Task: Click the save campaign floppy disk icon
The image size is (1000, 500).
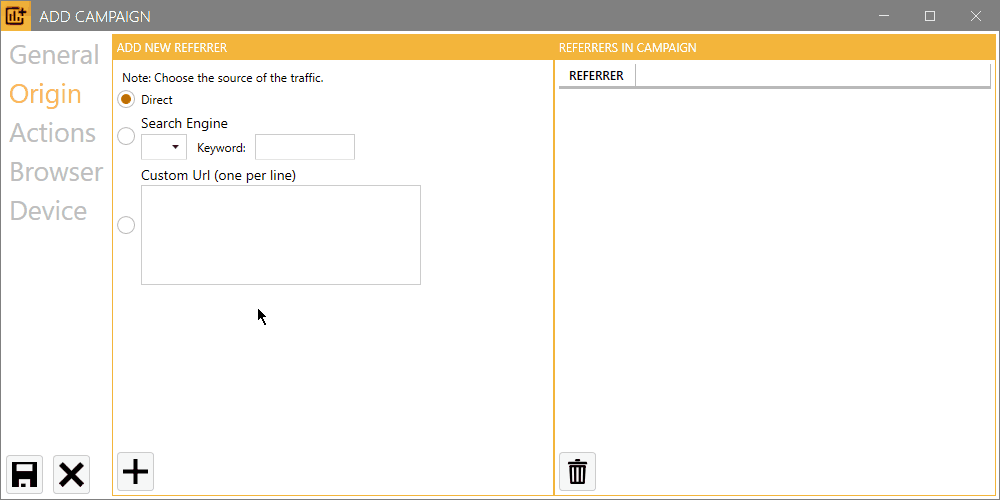Action: (25, 474)
